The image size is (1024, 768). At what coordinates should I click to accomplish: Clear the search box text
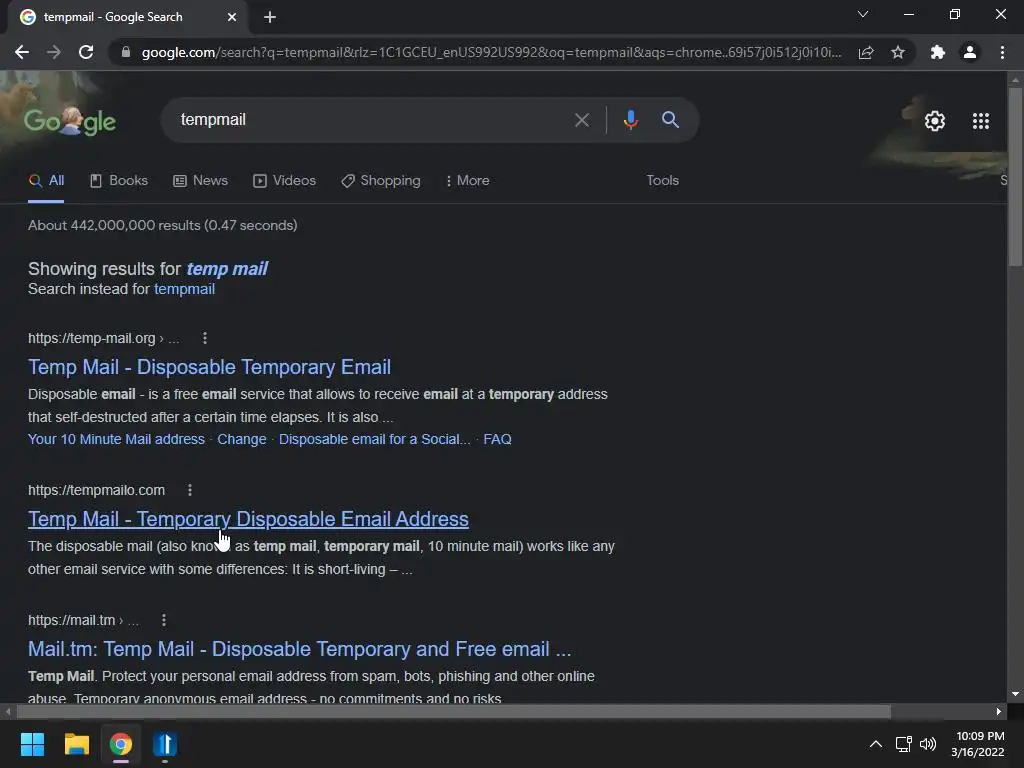pyautogui.click(x=581, y=120)
